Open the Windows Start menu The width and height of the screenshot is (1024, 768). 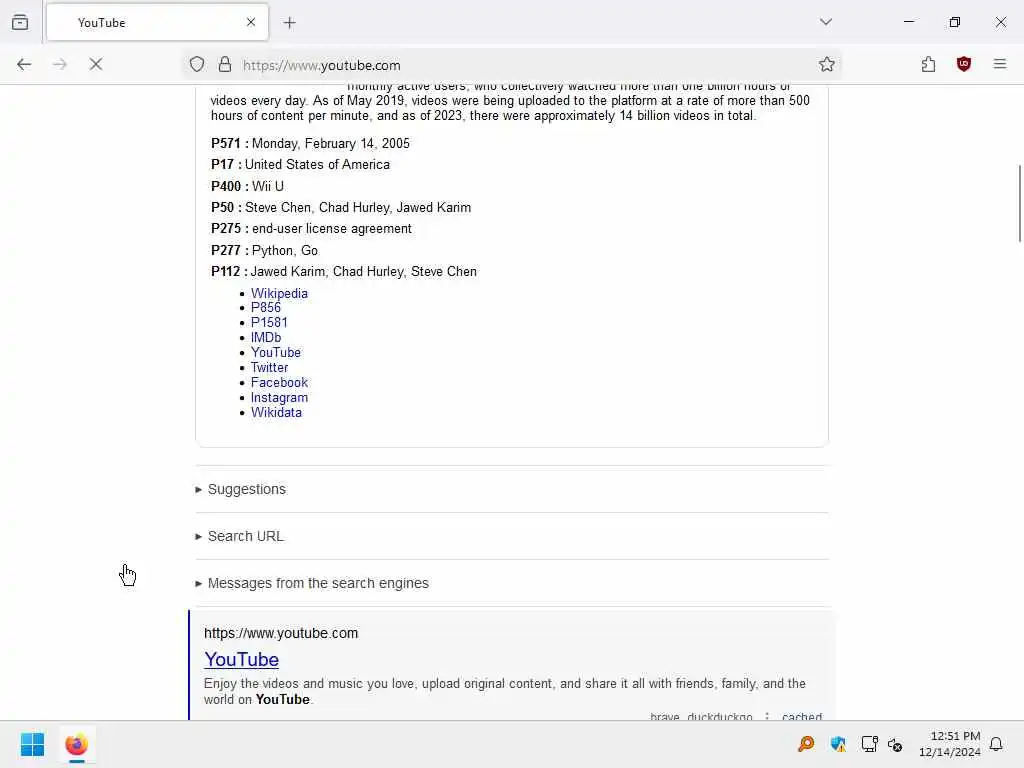pos(32,744)
